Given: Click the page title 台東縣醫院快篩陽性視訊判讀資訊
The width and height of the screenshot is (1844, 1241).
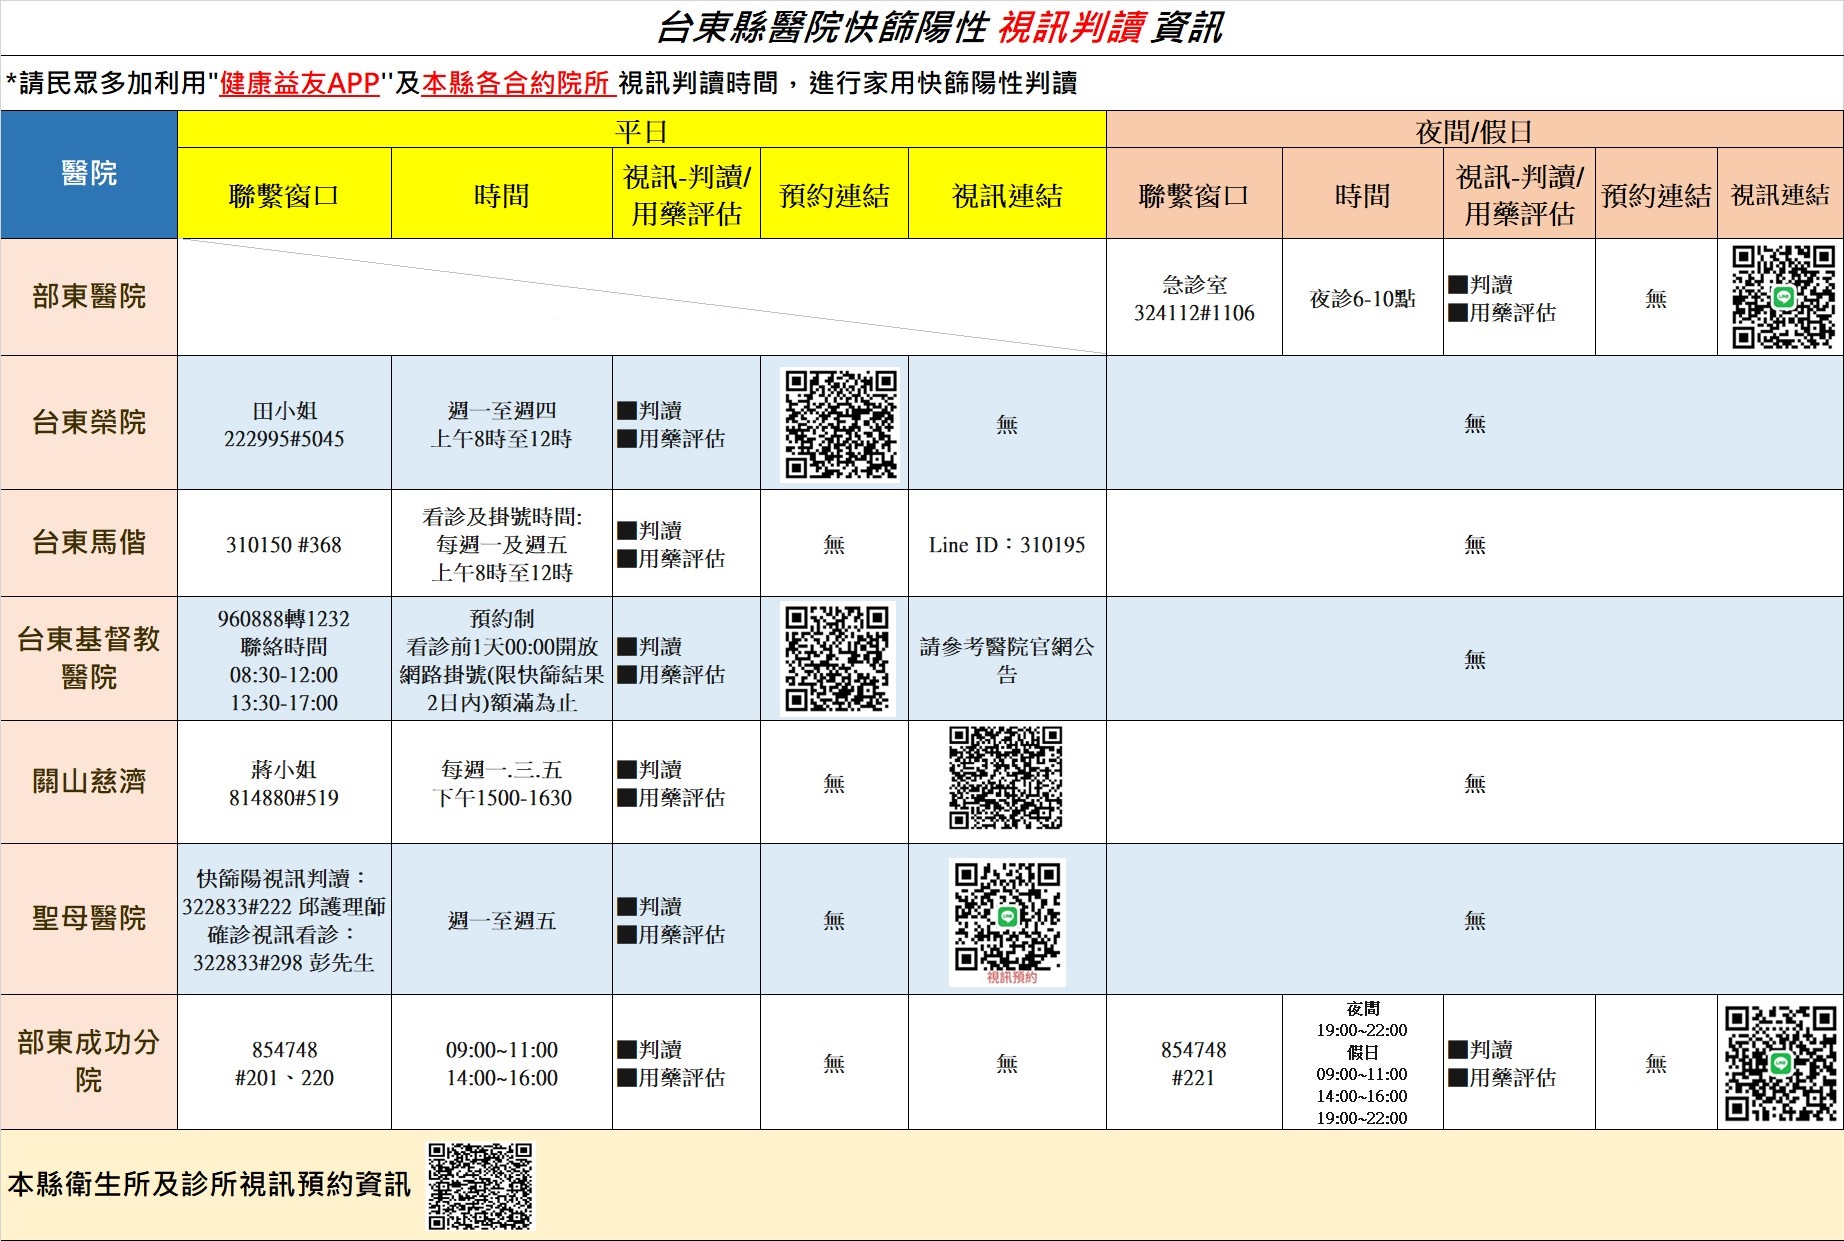Looking at the screenshot, I should tap(939, 28).
